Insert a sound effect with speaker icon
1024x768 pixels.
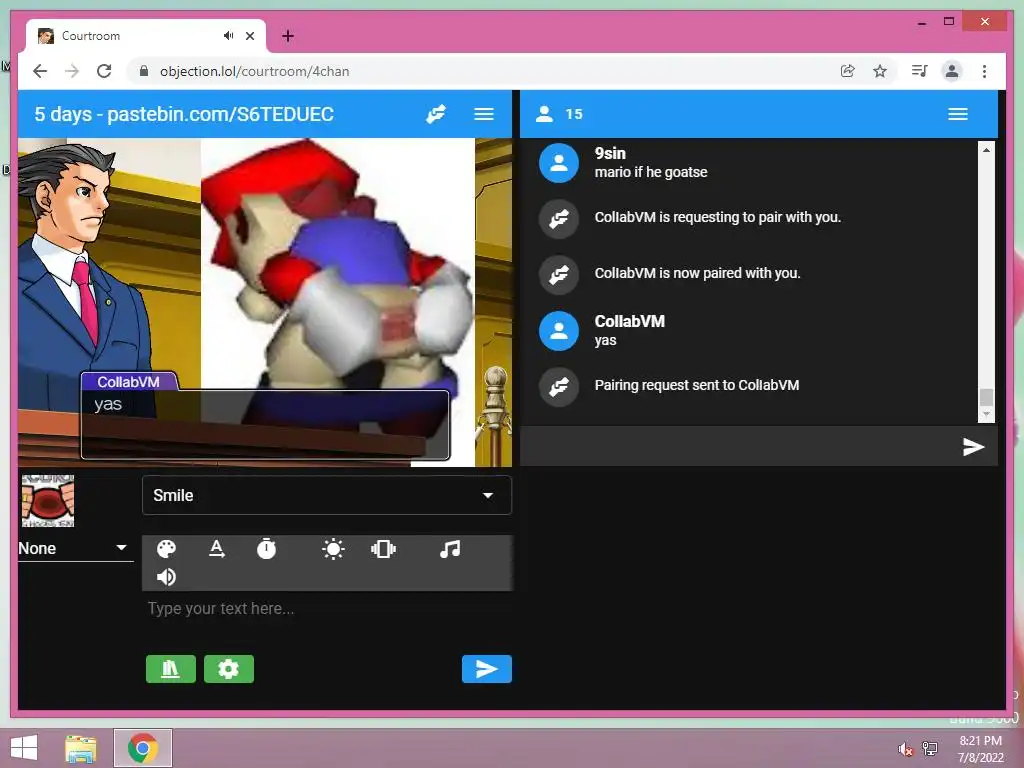[x=167, y=577]
